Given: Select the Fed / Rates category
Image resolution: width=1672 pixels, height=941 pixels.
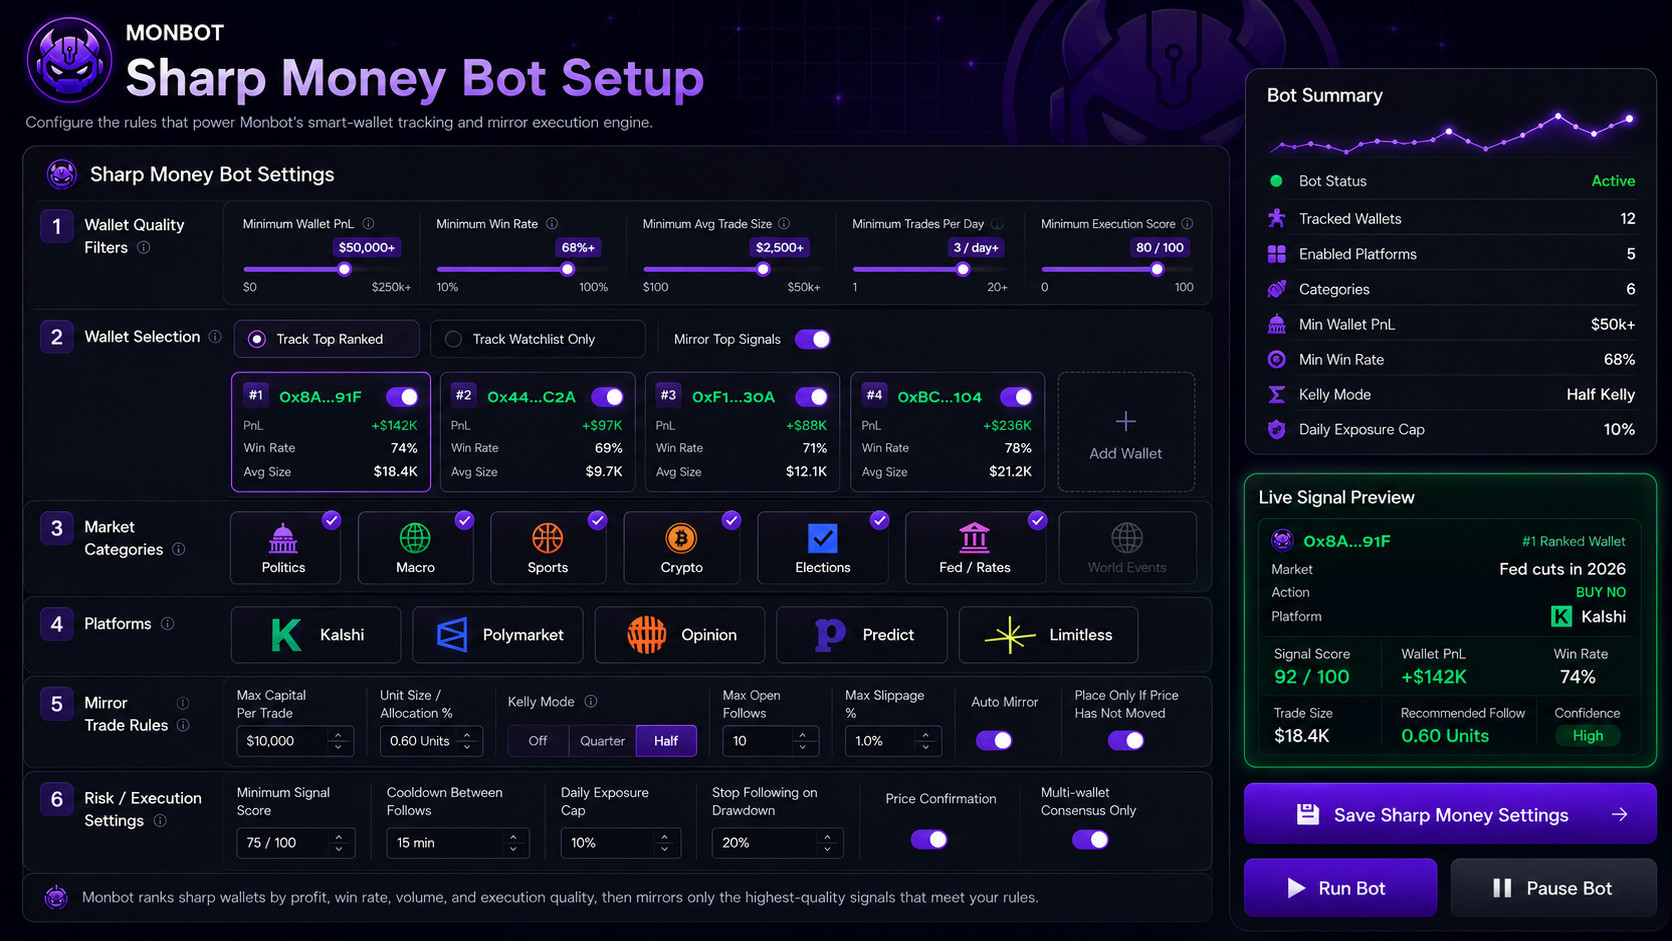Looking at the screenshot, I should (975, 547).
